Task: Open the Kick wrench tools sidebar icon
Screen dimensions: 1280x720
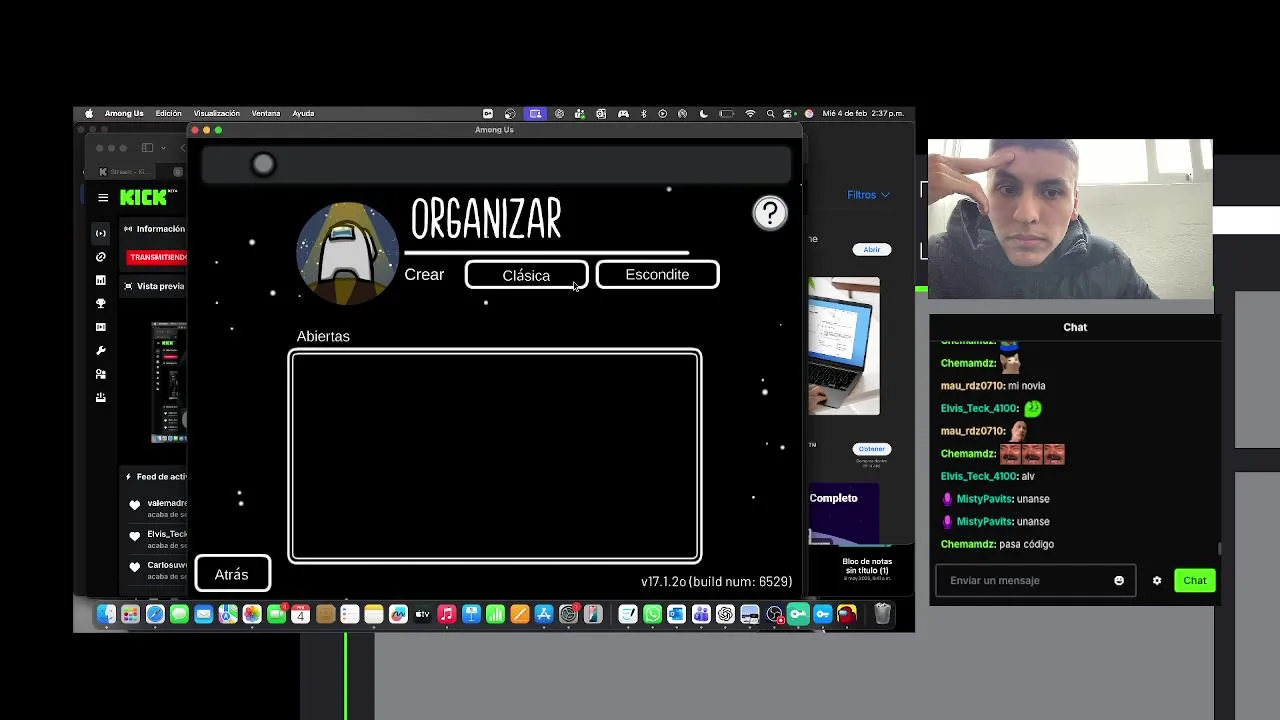Action: 101,350
